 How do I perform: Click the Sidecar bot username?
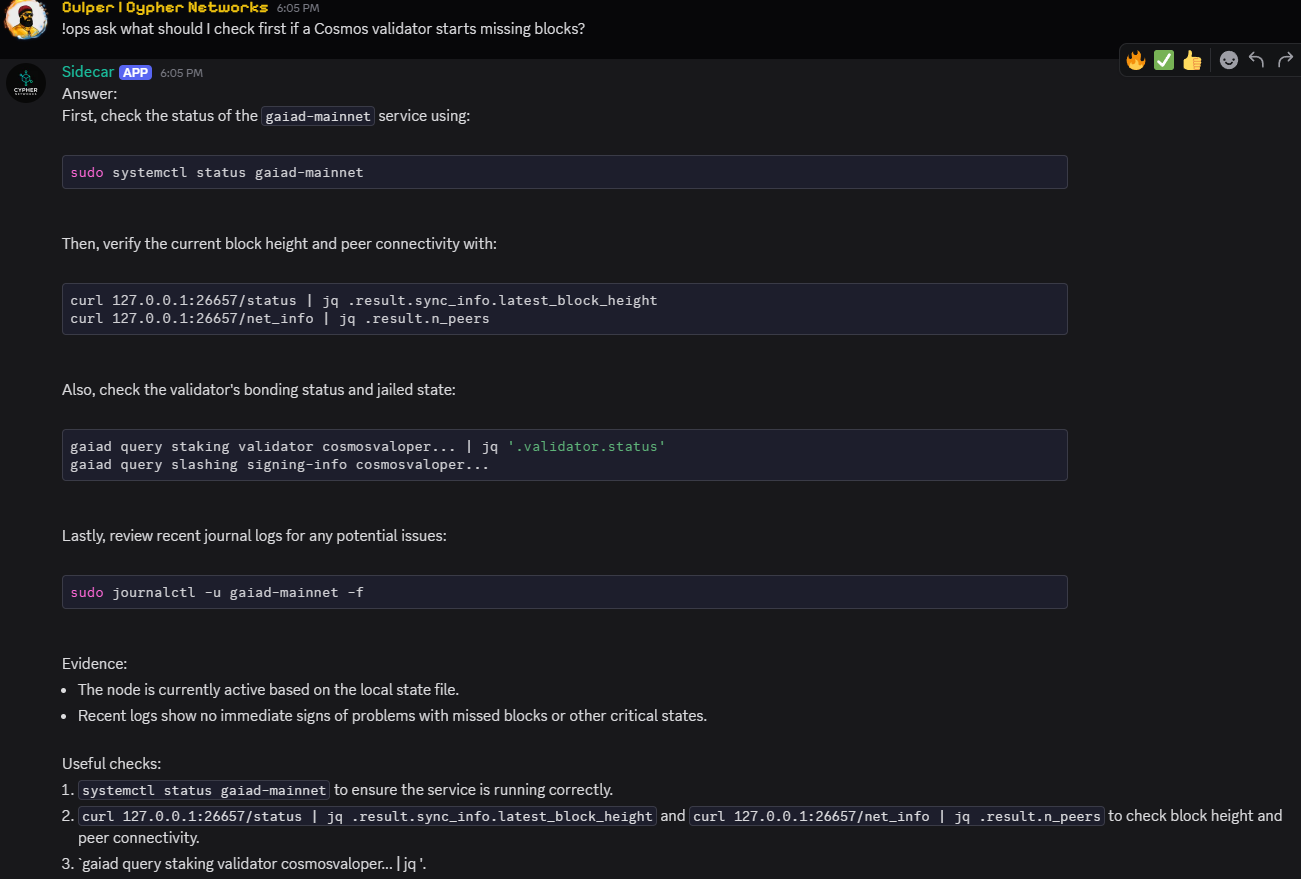(x=88, y=72)
